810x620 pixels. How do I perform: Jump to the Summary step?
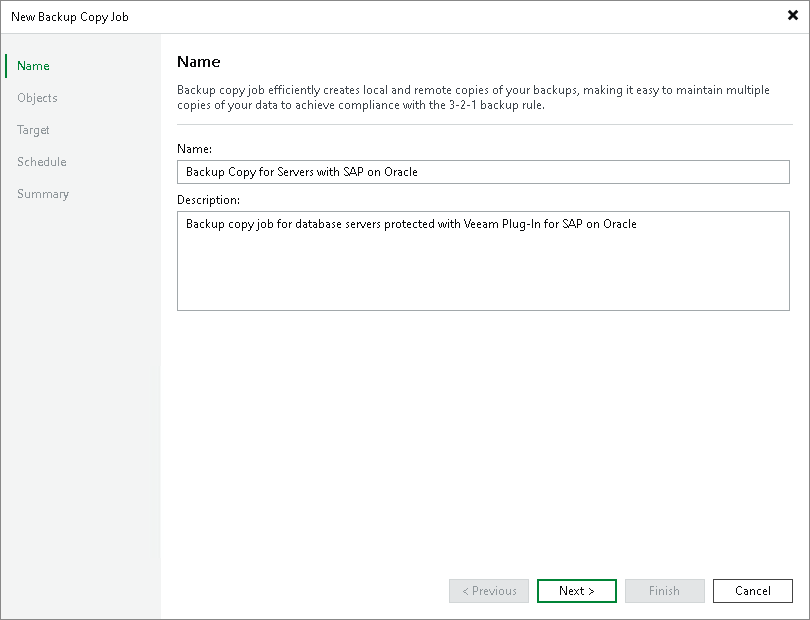pos(43,194)
